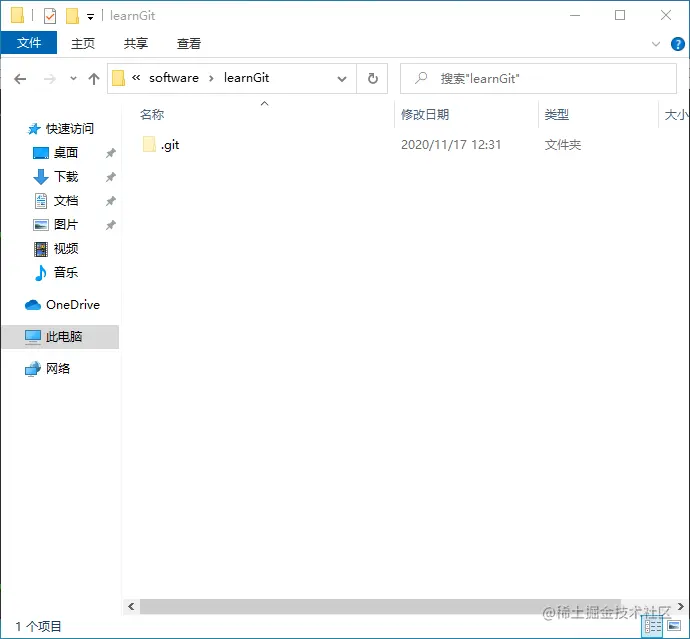
Task: Click the horizontal scrollbar left arrow
Action: tap(131, 606)
